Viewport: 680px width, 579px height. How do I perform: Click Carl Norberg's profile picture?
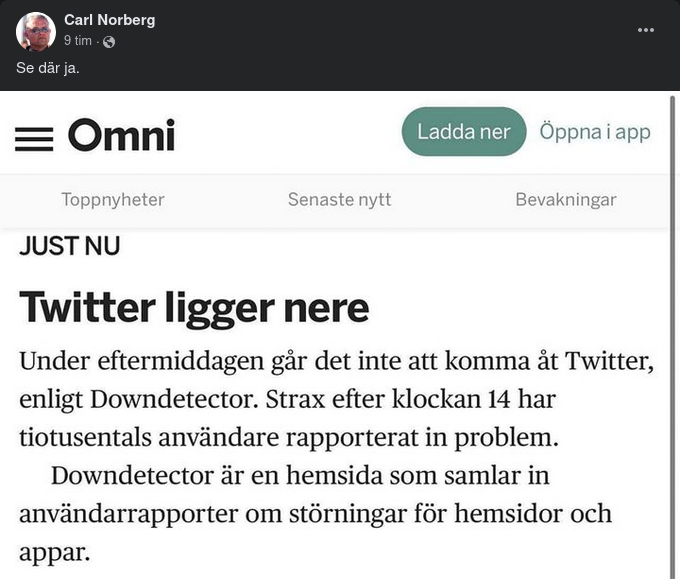(x=36, y=31)
